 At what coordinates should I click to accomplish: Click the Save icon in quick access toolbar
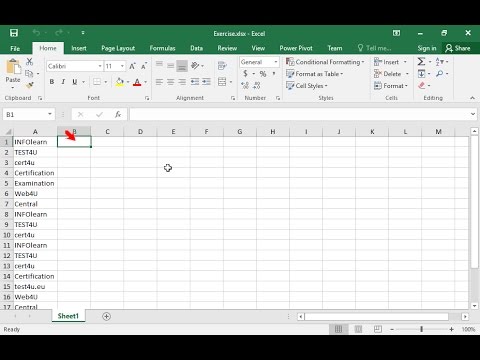14,33
